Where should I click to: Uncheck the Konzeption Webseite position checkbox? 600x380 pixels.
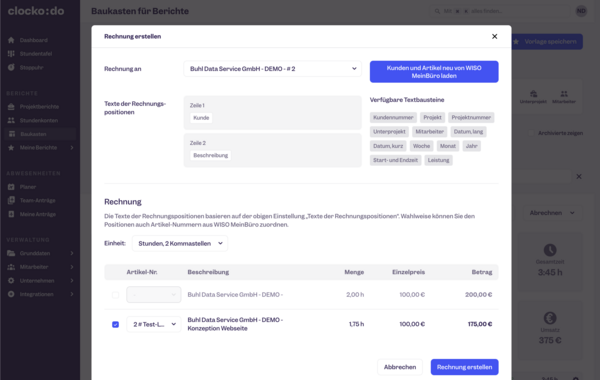(115, 325)
